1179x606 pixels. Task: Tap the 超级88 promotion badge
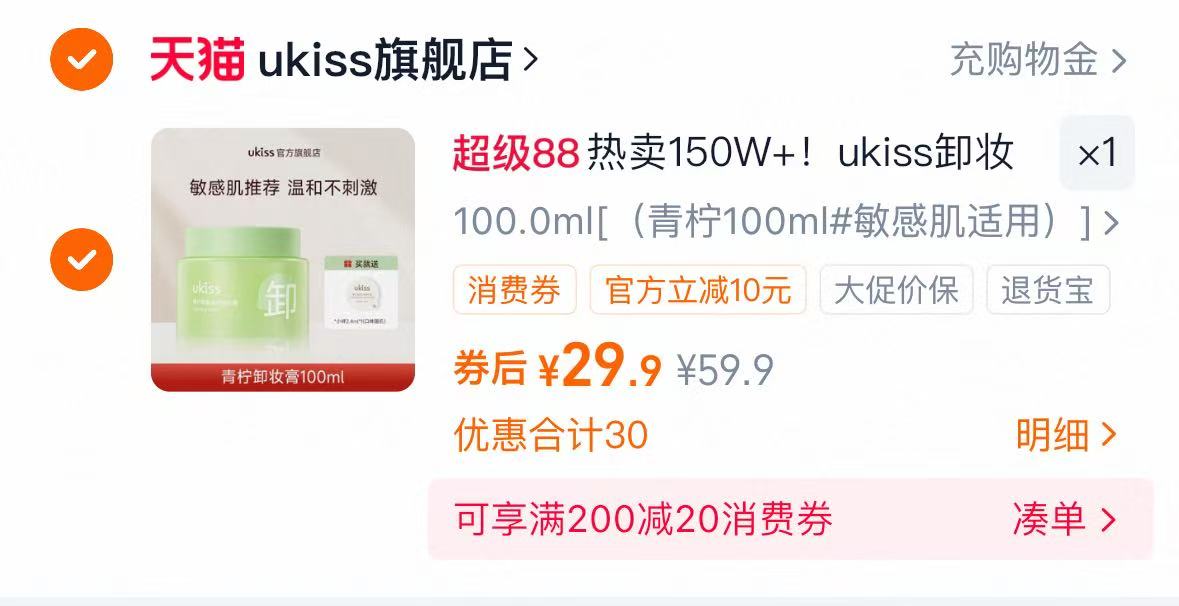pyautogui.click(x=516, y=153)
